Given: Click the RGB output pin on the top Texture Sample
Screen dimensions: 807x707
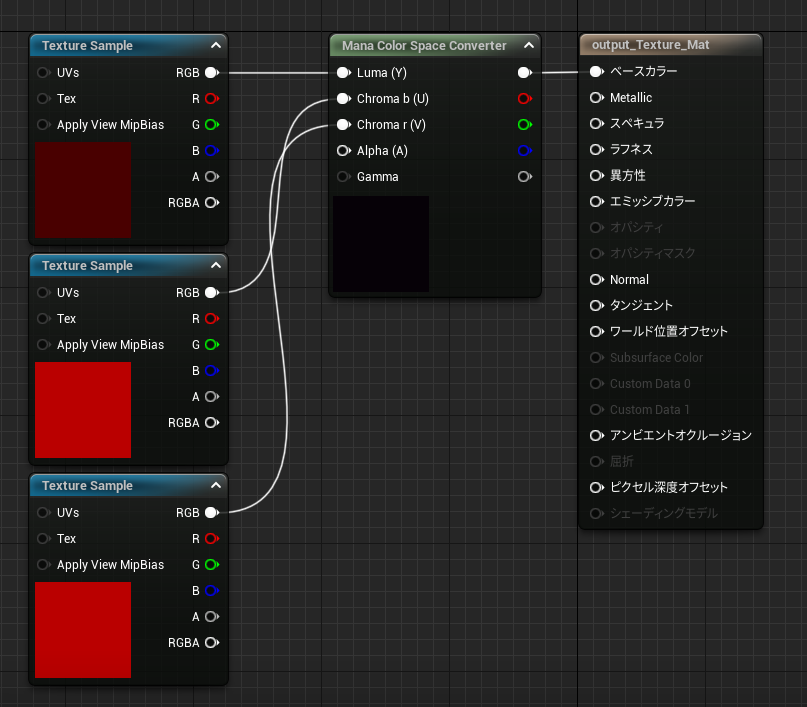Looking at the screenshot, I should pyautogui.click(x=212, y=73).
